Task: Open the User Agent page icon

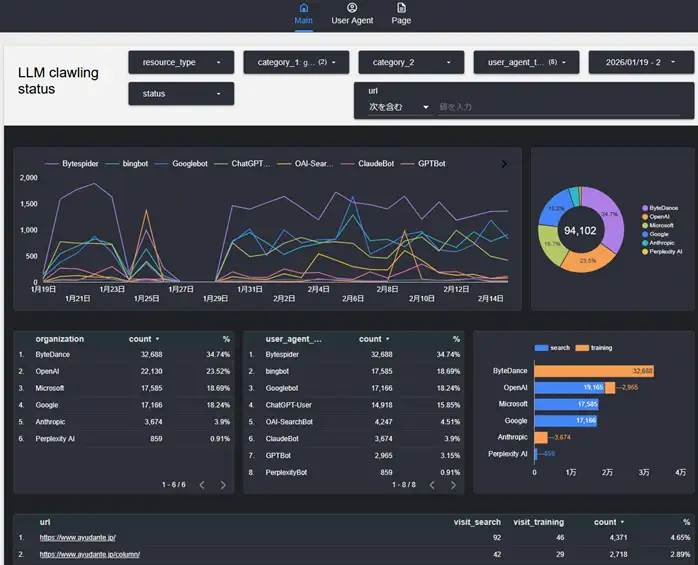Action: (352, 8)
